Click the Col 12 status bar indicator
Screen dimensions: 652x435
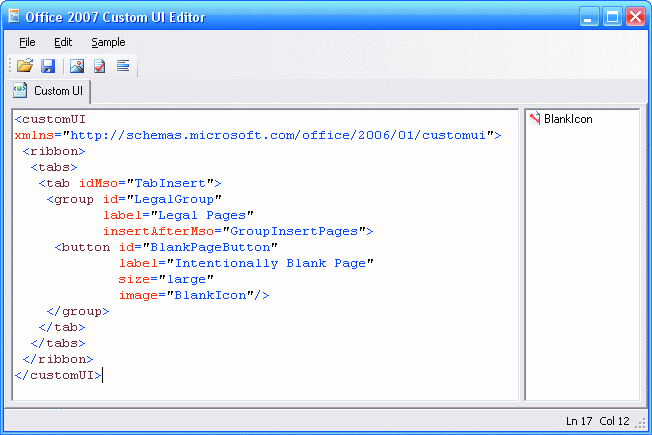pos(615,421)
